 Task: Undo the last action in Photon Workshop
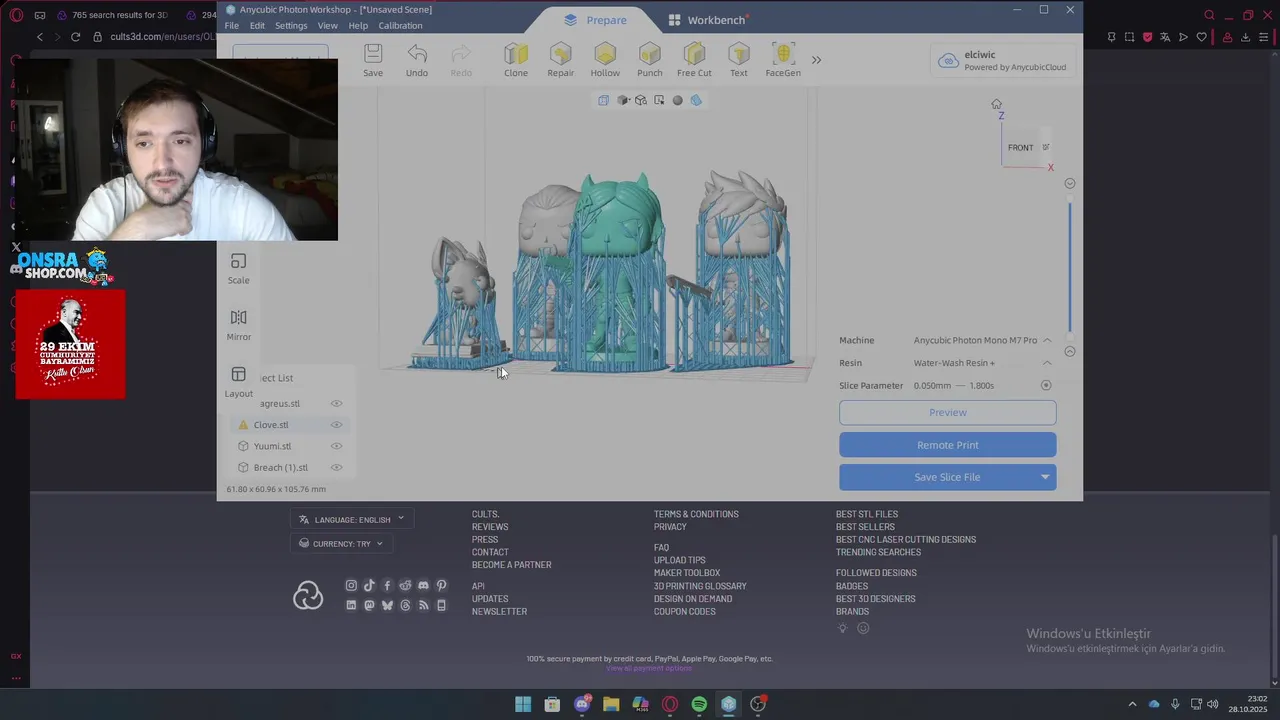coord(417,60)
